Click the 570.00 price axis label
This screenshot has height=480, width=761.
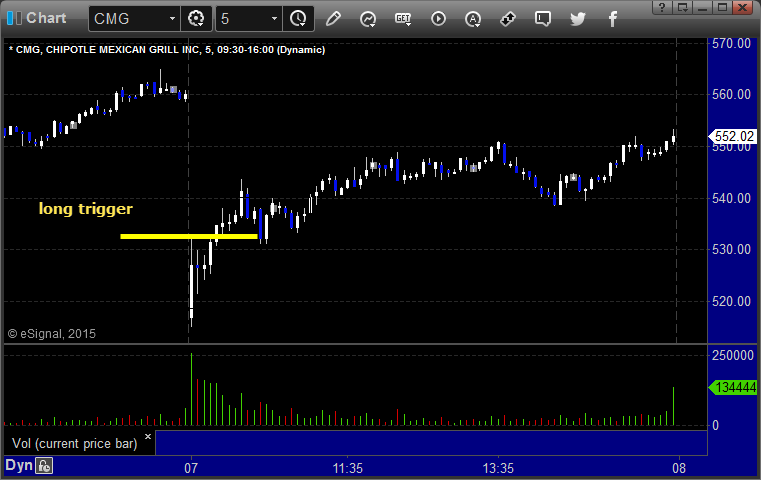click(731, 43)
